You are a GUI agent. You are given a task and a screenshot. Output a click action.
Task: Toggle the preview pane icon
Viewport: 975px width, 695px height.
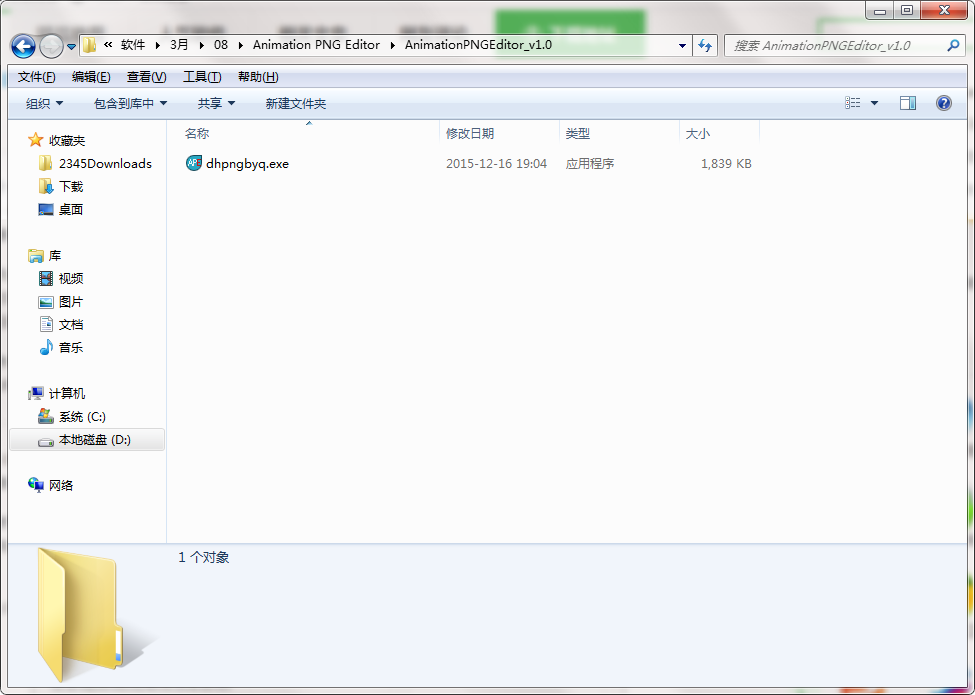[908, 103]
